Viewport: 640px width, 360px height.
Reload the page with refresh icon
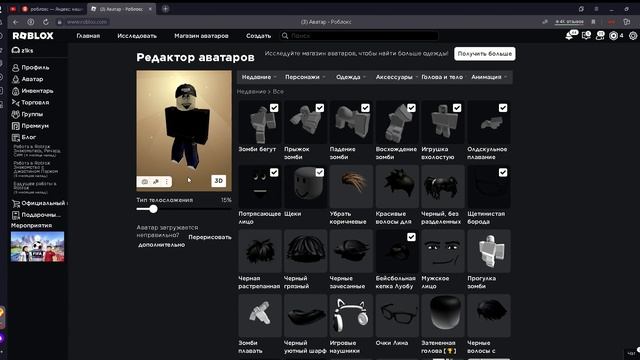coord(45,22)
